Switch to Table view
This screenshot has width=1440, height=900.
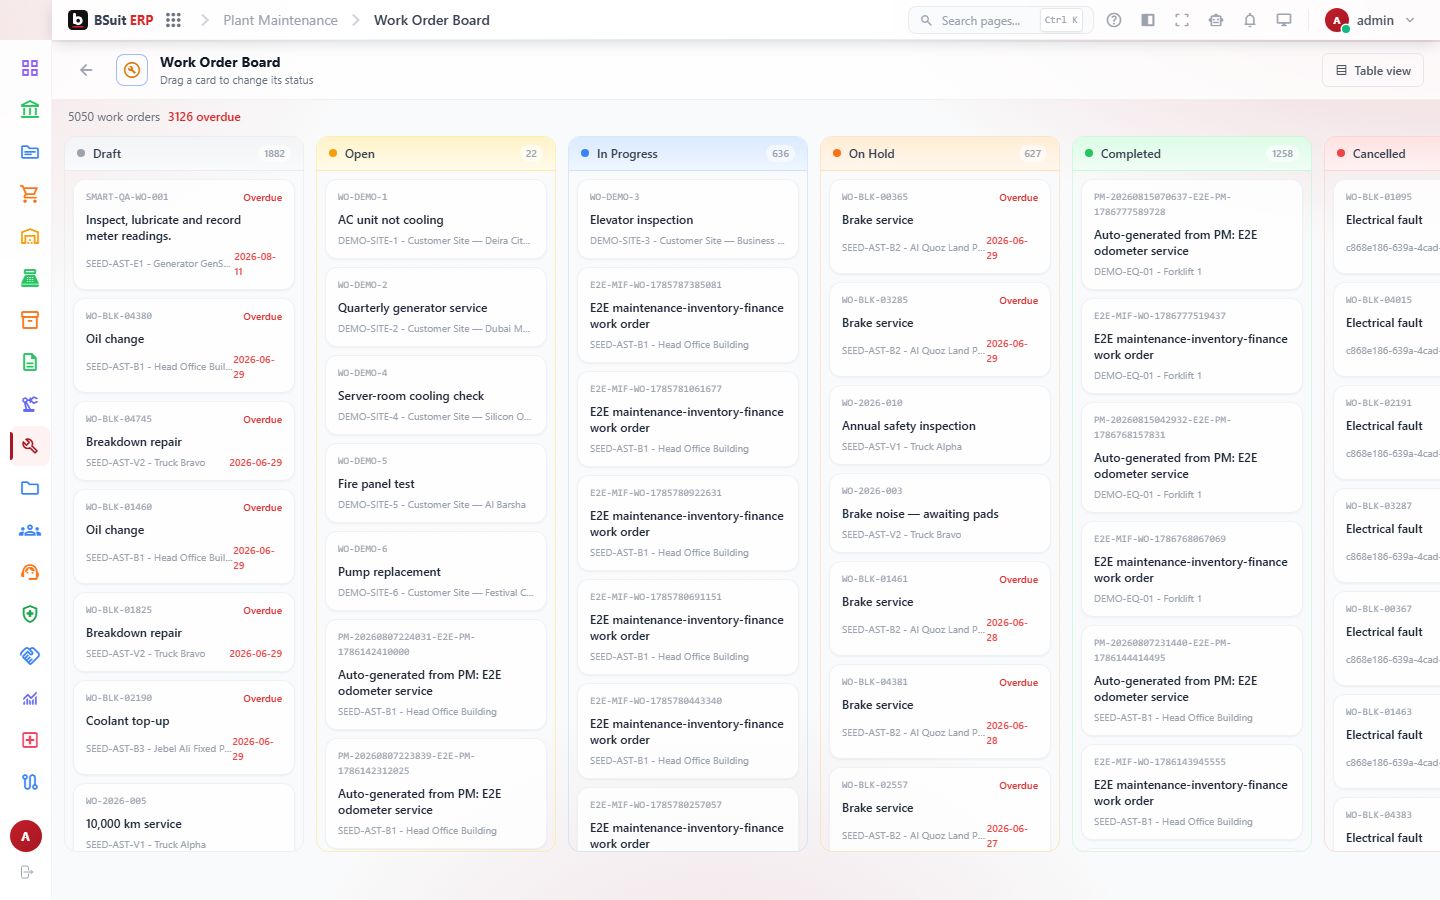click(1373, 70)
